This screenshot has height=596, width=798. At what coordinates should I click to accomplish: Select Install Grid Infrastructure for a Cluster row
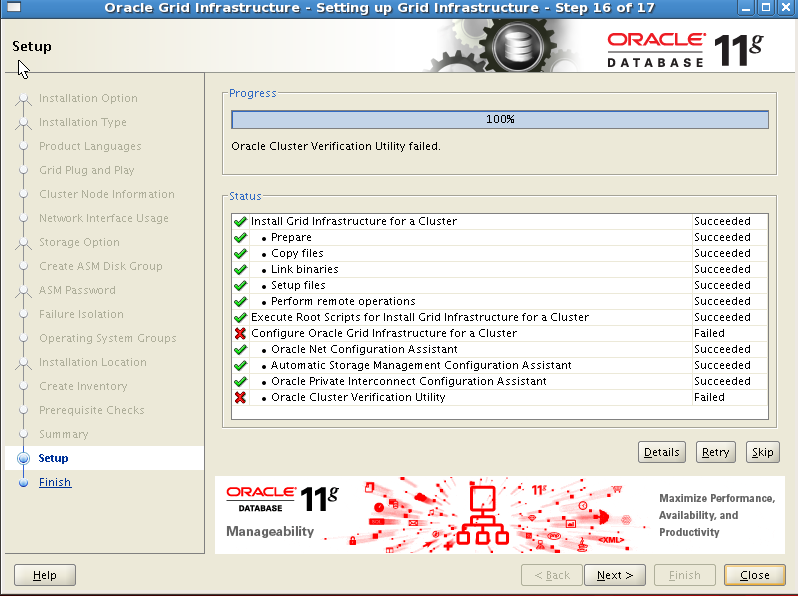pos(500,221)
